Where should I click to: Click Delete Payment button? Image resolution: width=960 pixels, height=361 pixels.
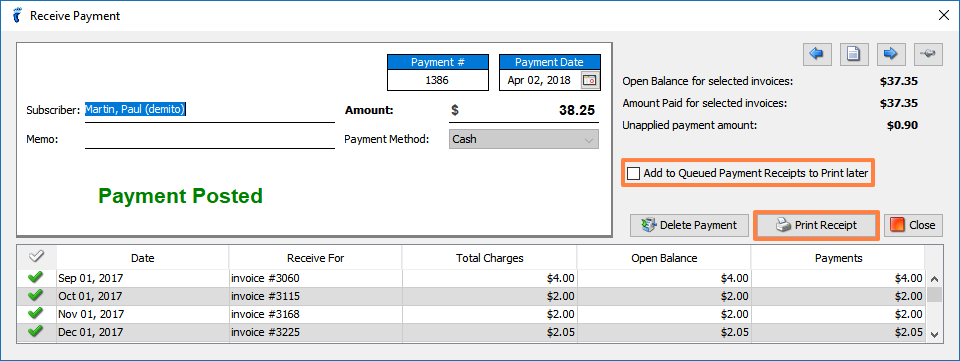tap(689, 225)
